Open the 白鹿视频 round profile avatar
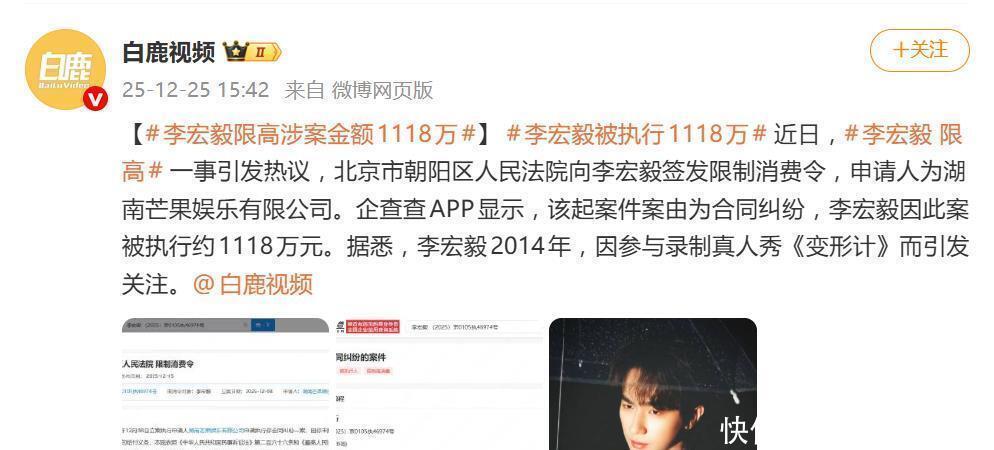 point(65,69)
